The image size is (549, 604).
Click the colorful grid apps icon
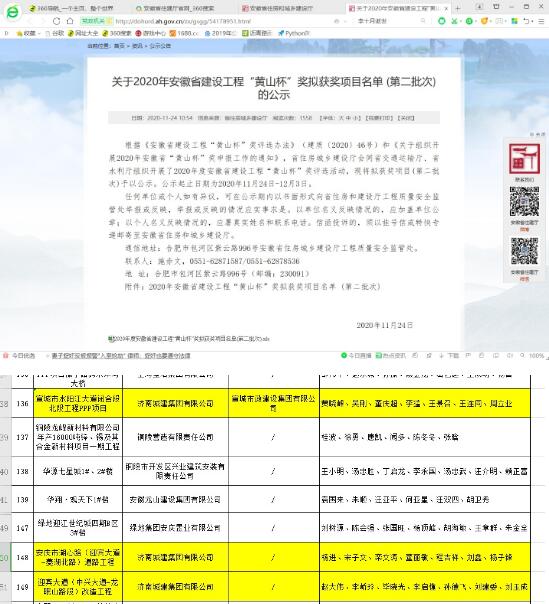pos(514,21)
